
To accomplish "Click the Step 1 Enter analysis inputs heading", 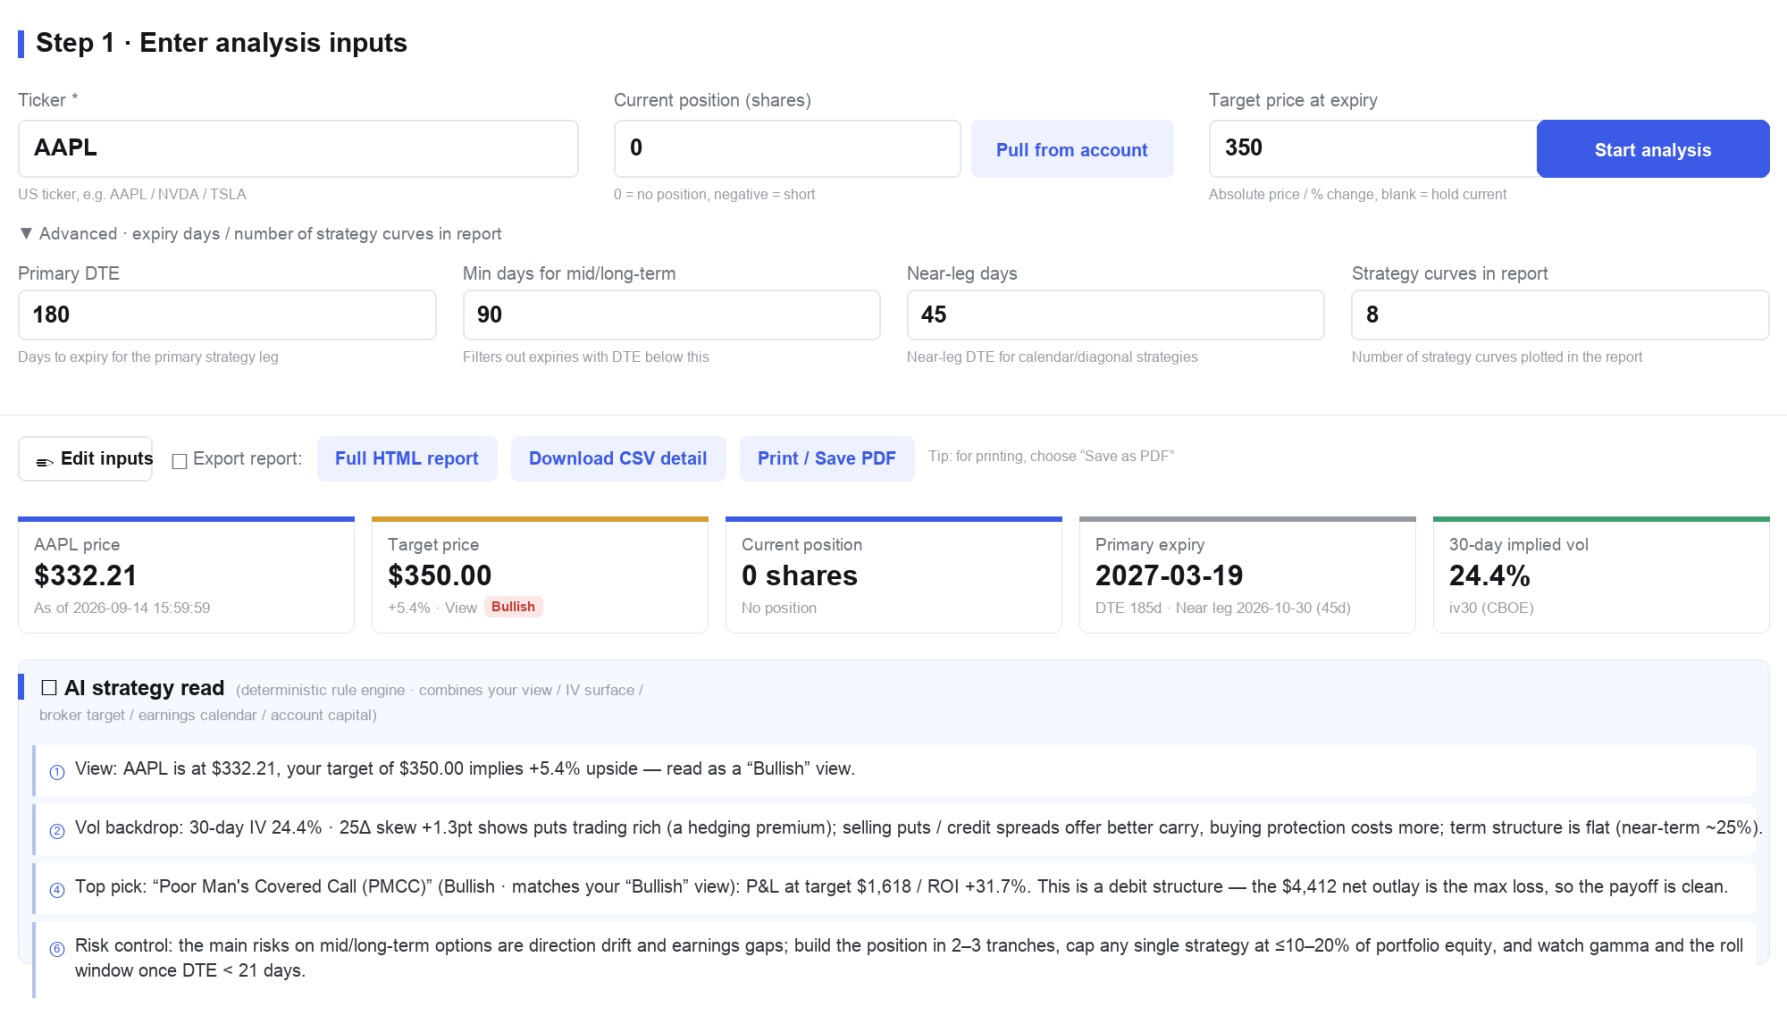I will pos(221,43).
